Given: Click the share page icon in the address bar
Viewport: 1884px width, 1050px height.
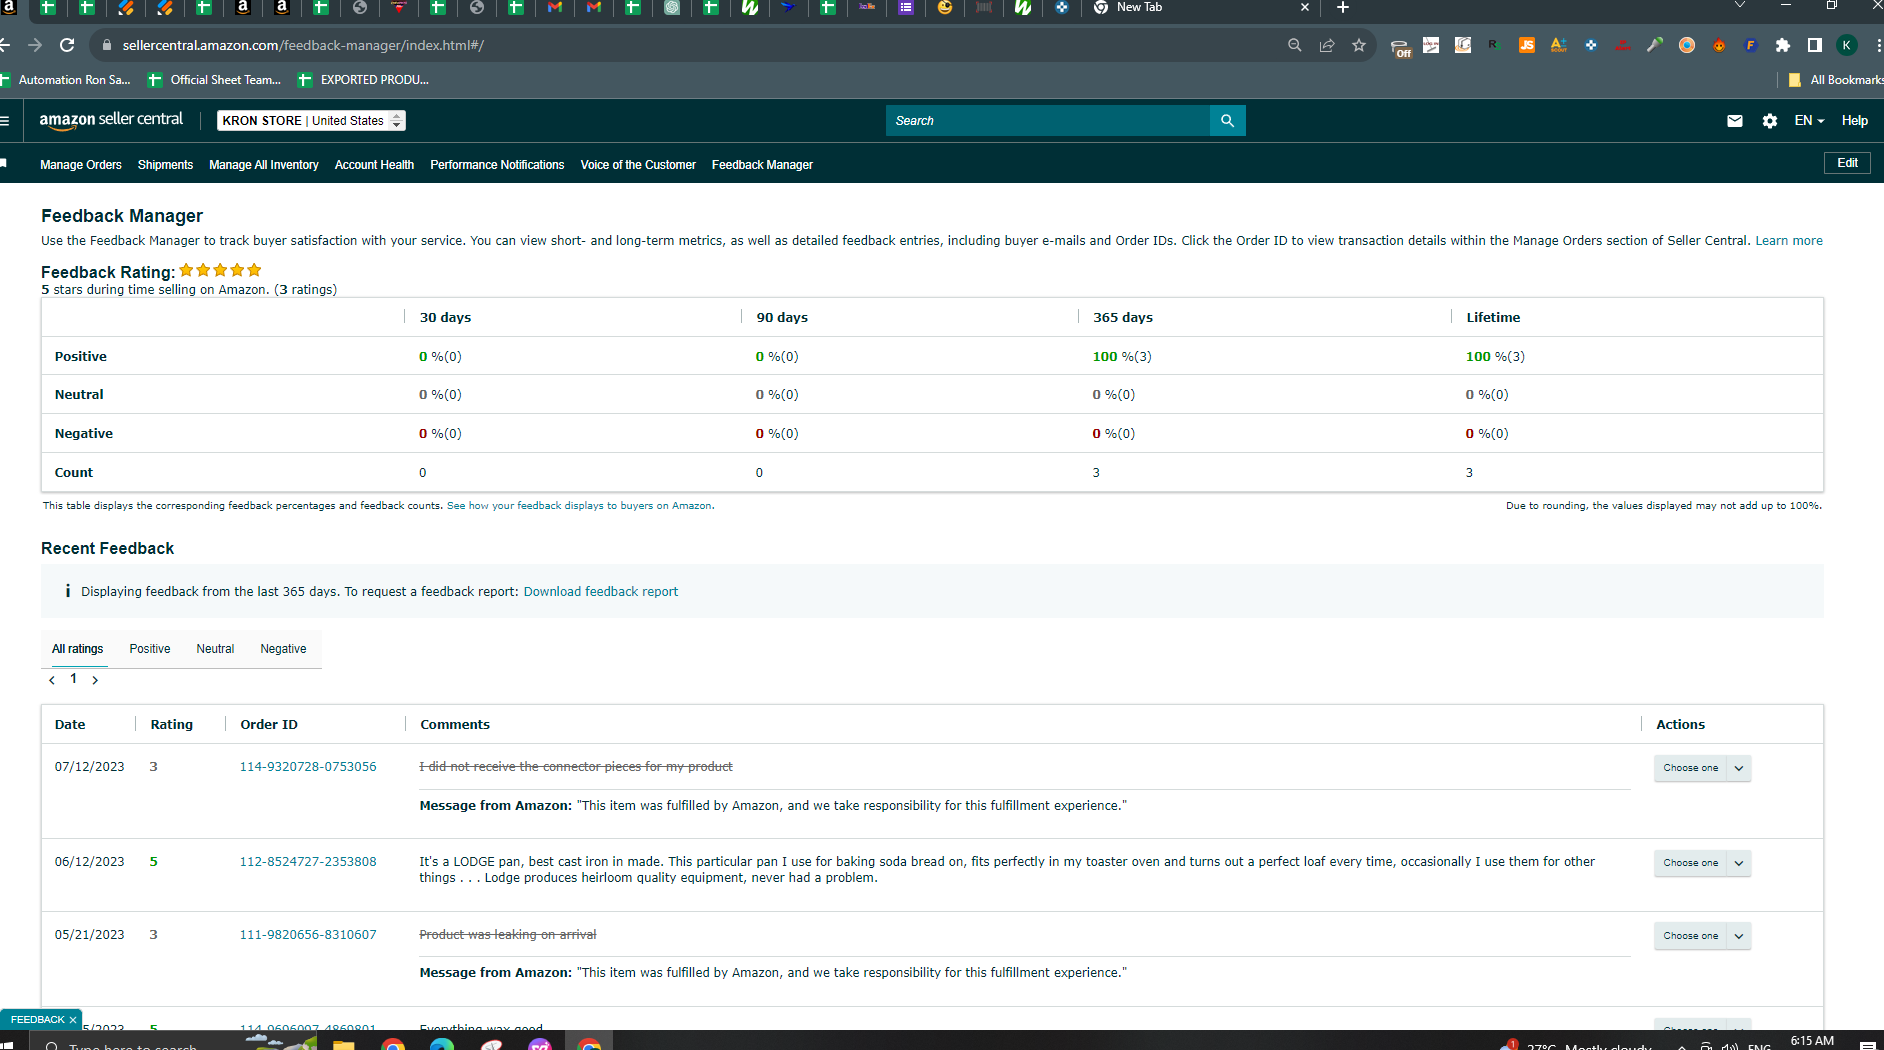Looking at the screenshot, I should [1327, 45].
